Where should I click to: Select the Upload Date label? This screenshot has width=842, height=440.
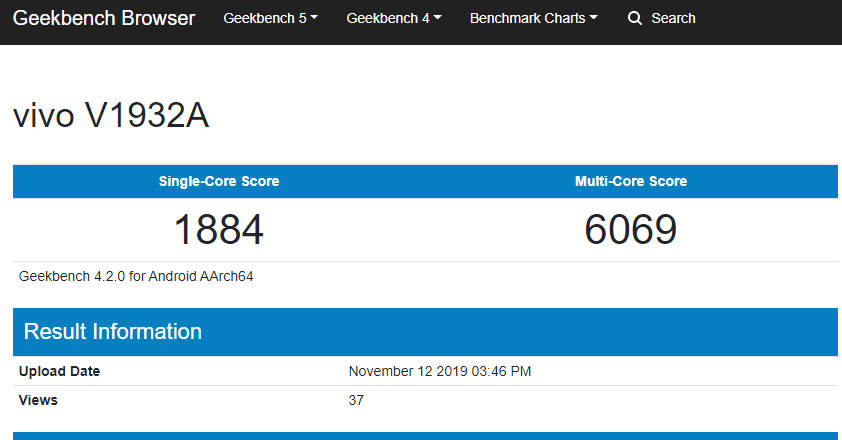tap(59, 371)
